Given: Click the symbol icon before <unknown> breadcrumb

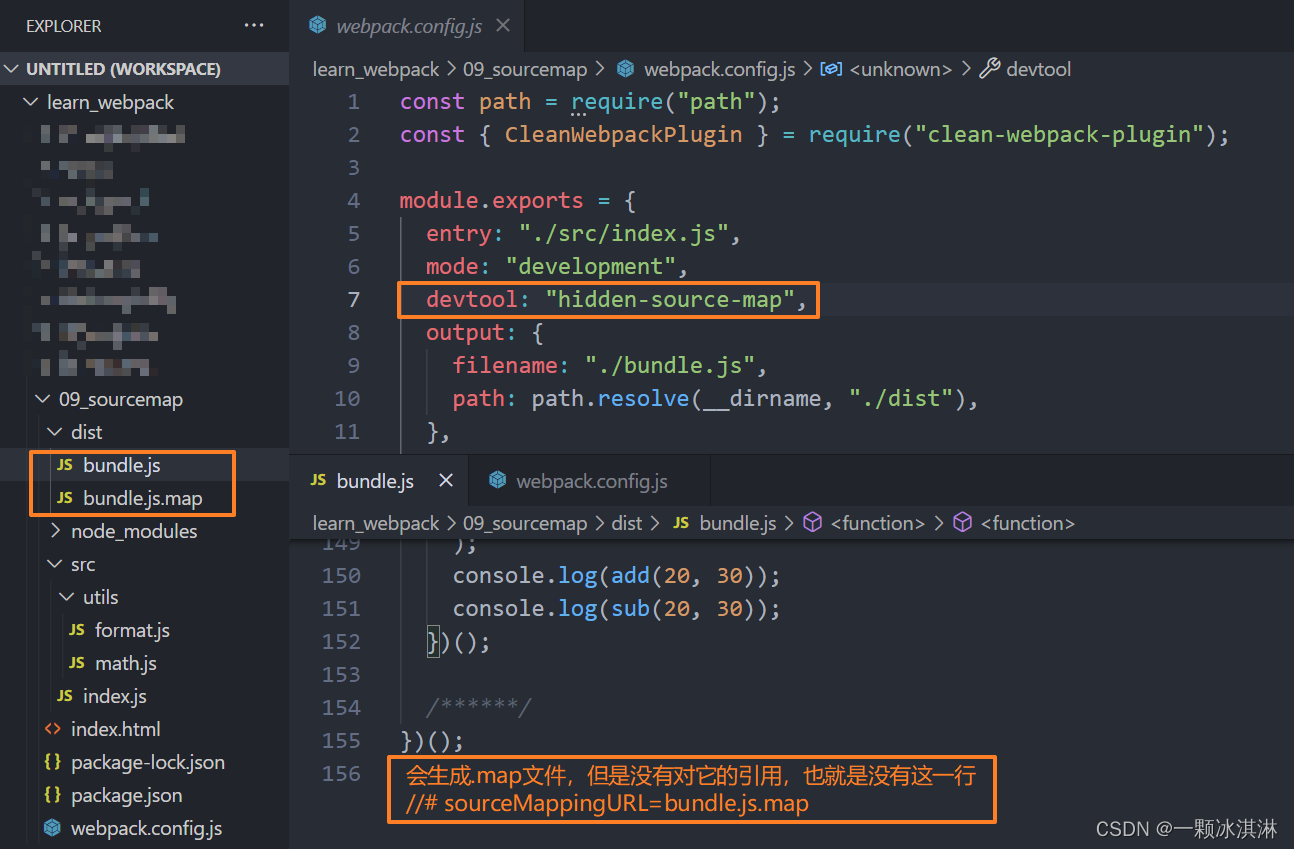Looking at the screenshot, I should pos(830,69).
